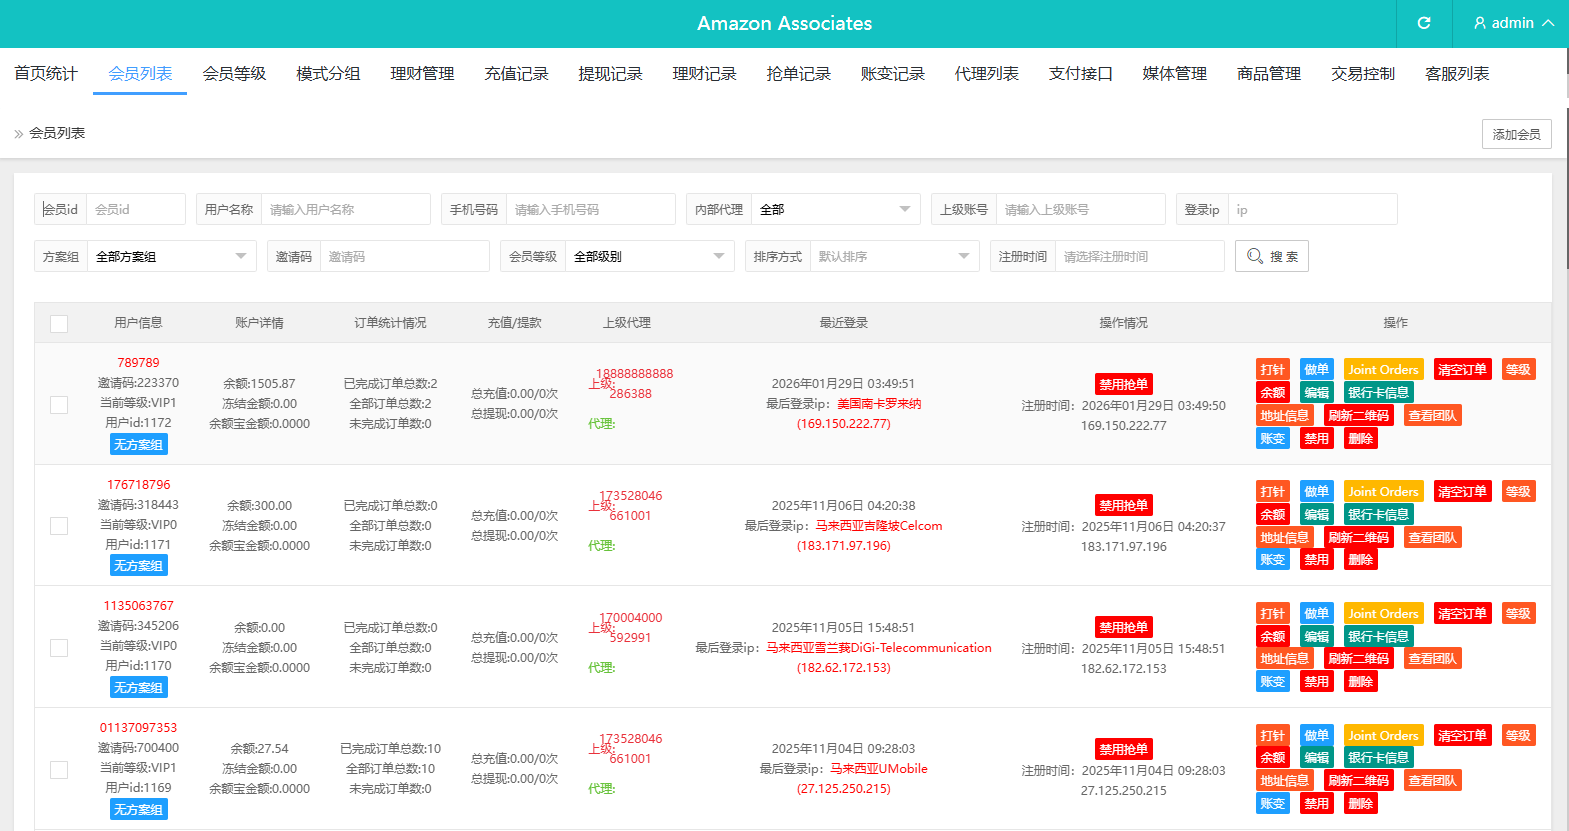
Task: Click 查看团队 for user 789789
Action: pyautogui.click(x=1432, y=415)
